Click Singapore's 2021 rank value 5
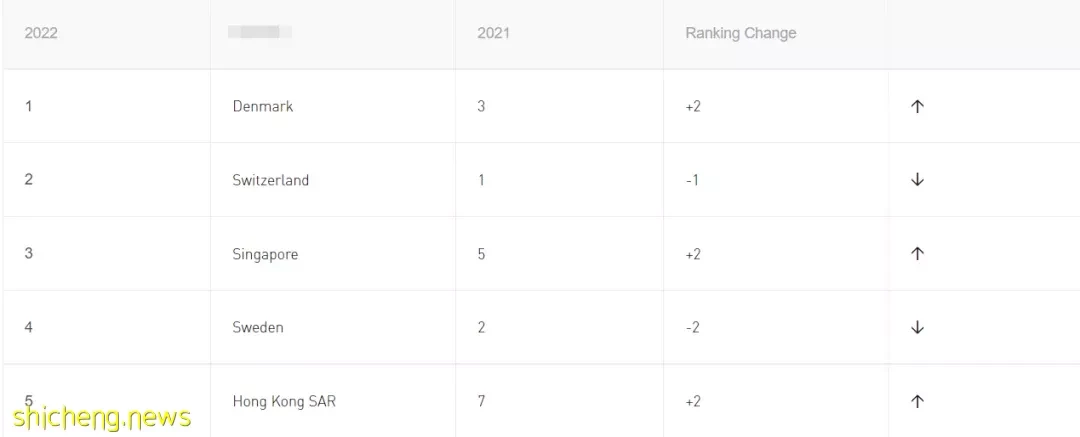Screen dimensions: 1080x437 tap(481, 254)
